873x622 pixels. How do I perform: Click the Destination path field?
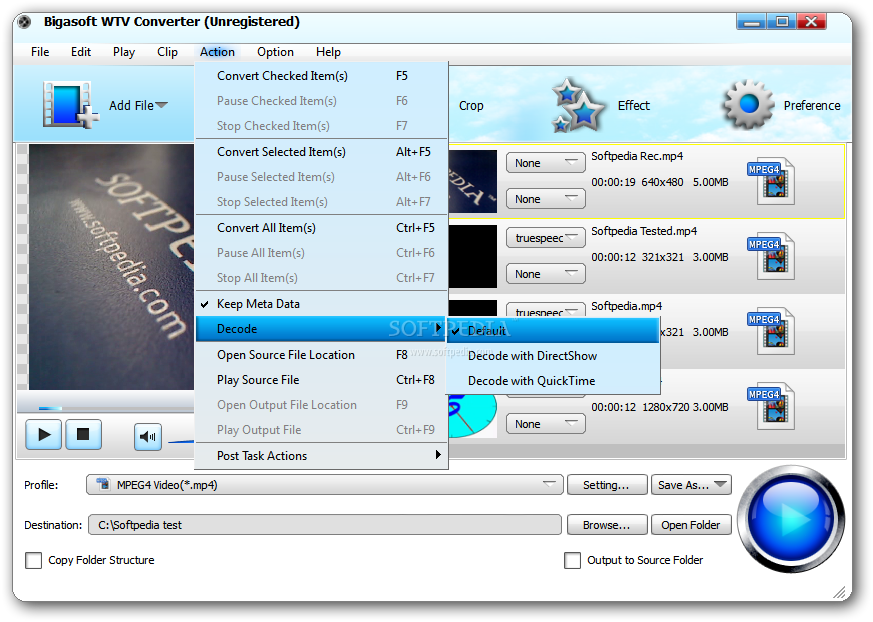point(325,525)
